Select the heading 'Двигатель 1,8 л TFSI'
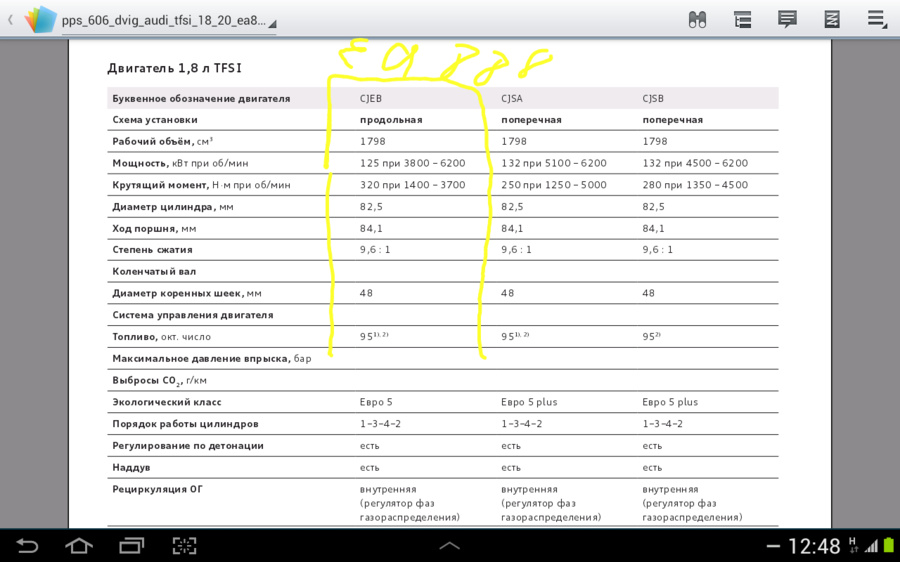The width and height of the screenshot is (900, 562). click(174, 68)
